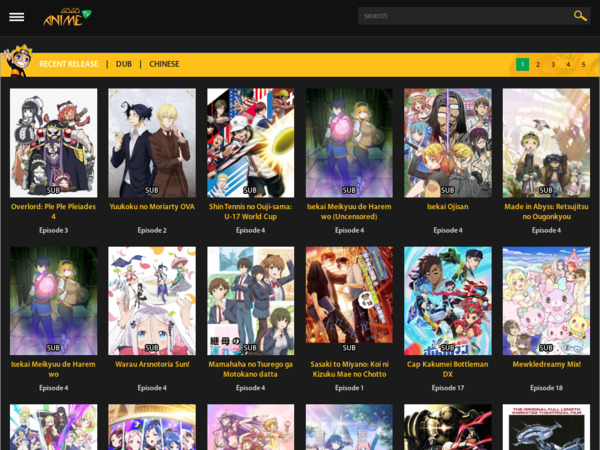The image size is (600, 450).
Task: Click Episode 17 under Cap Kakumei Bottleman
Action: 448,388
